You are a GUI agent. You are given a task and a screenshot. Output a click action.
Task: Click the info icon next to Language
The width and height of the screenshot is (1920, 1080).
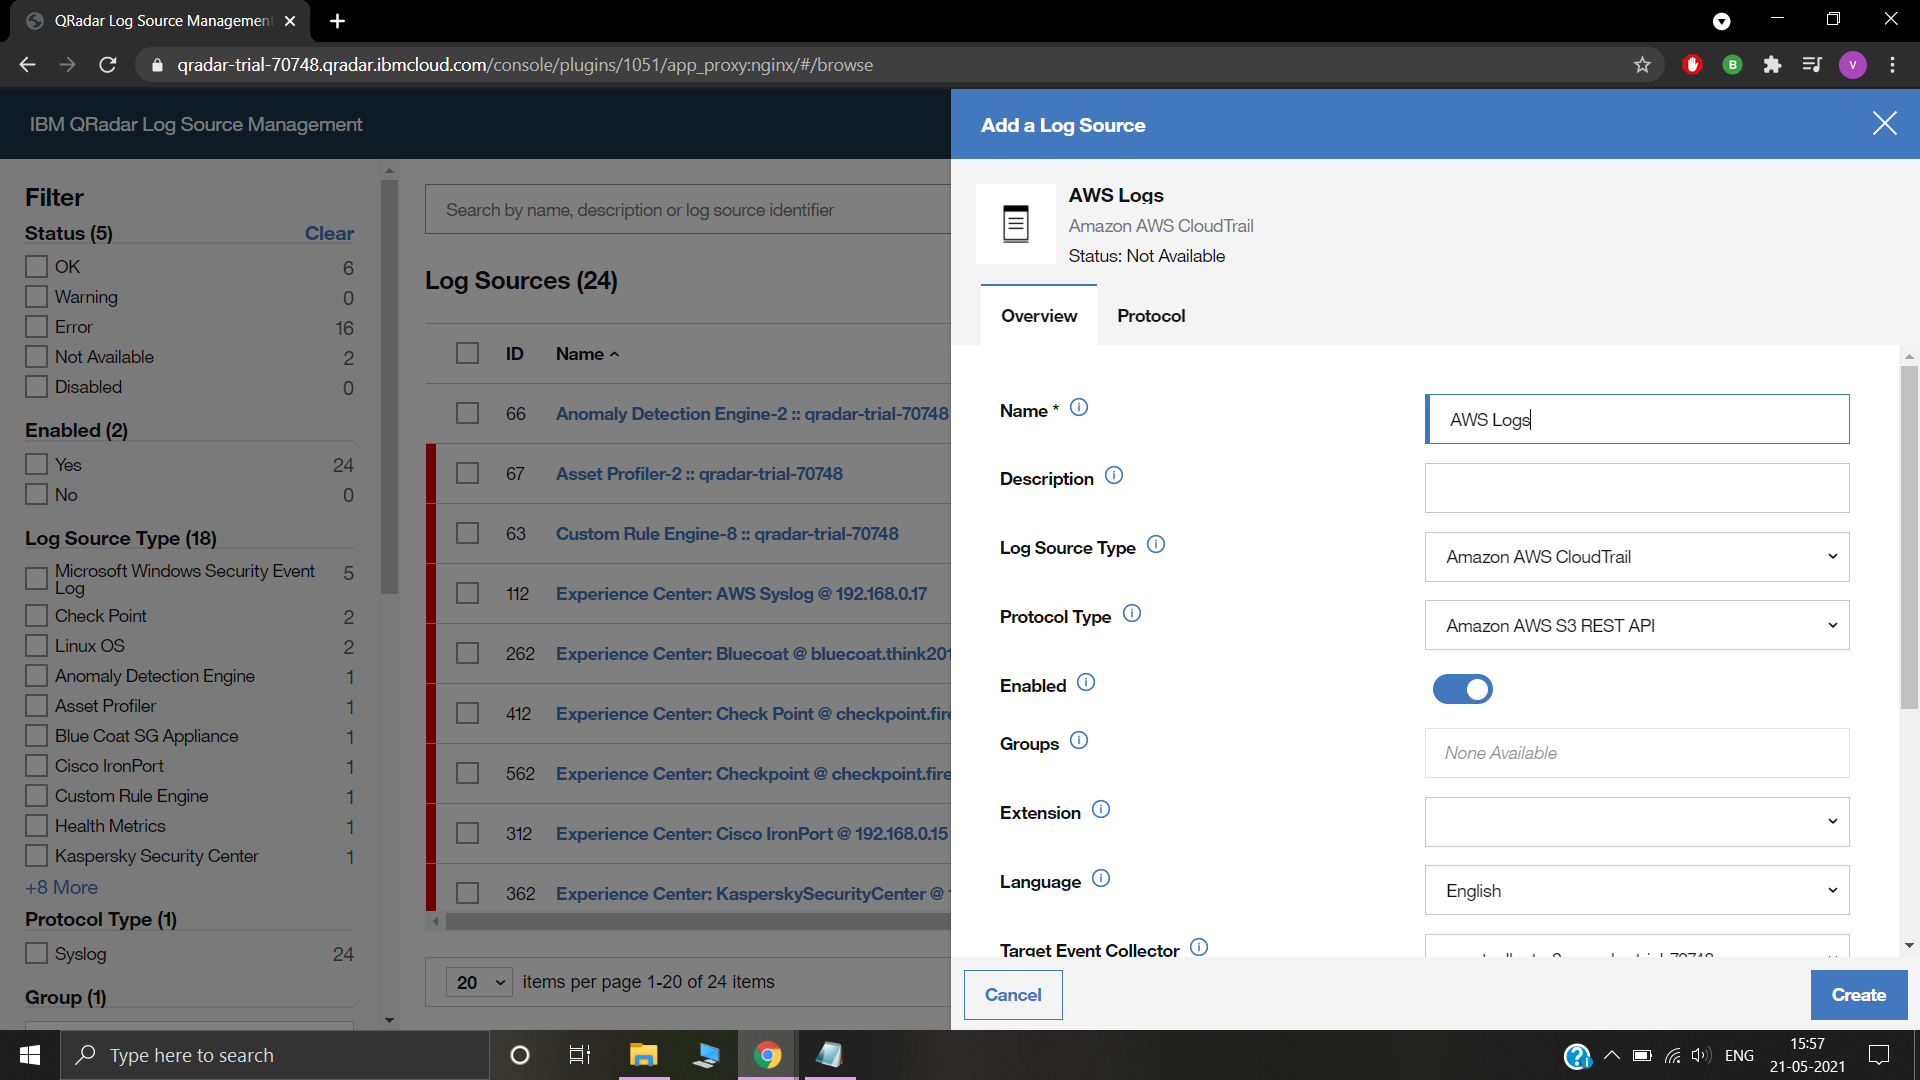pyautogui.click(x=1101, y=879)
